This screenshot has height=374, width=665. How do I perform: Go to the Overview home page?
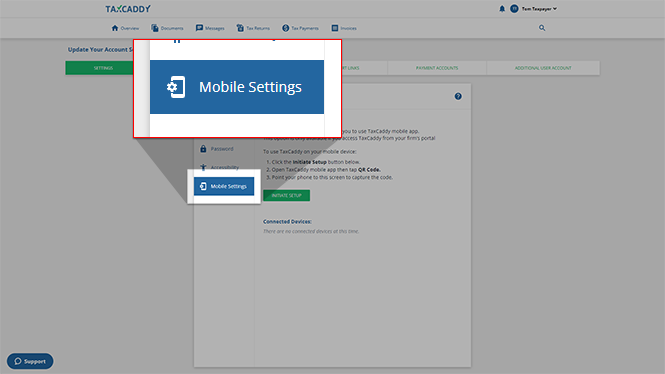pyautogui.click(x=125, y=28)
